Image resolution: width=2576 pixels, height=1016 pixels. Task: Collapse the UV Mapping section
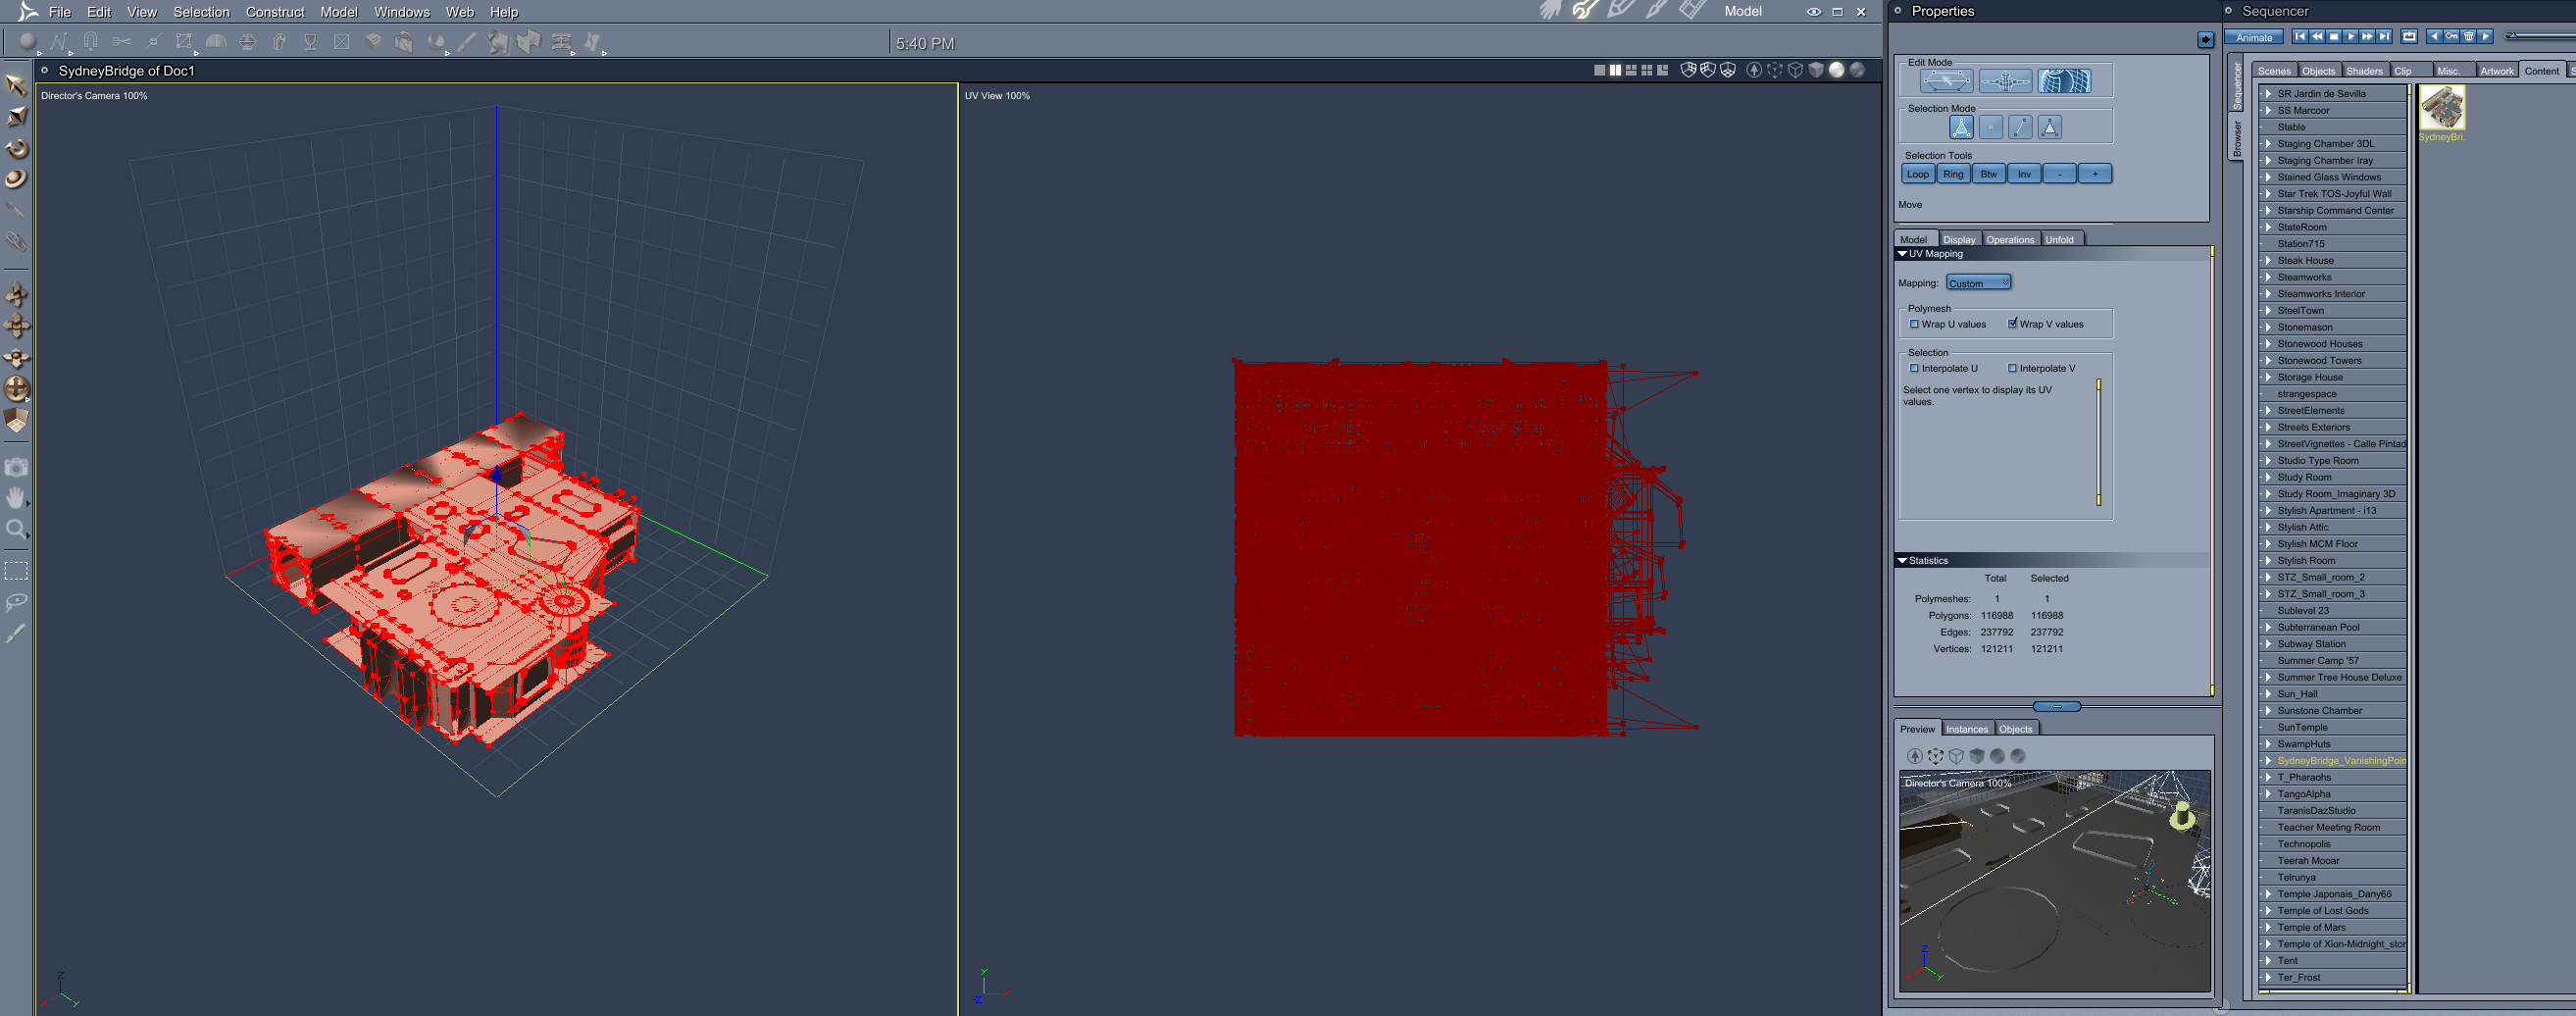[1902, 254]
